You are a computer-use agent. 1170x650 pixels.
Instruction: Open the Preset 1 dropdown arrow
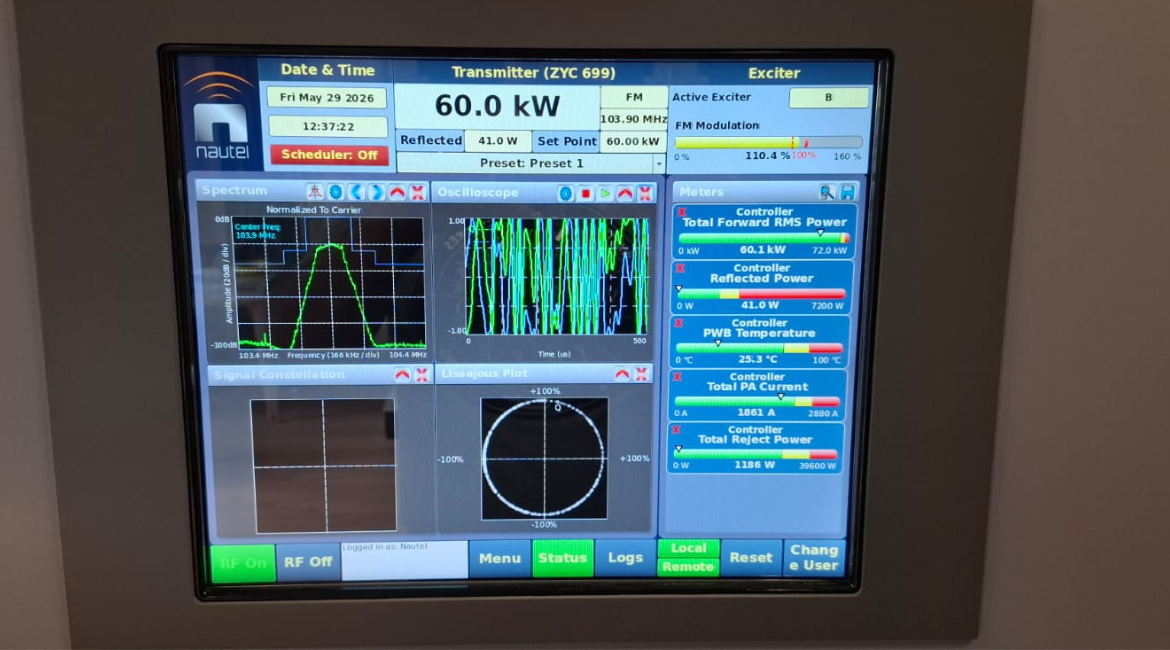659,163
